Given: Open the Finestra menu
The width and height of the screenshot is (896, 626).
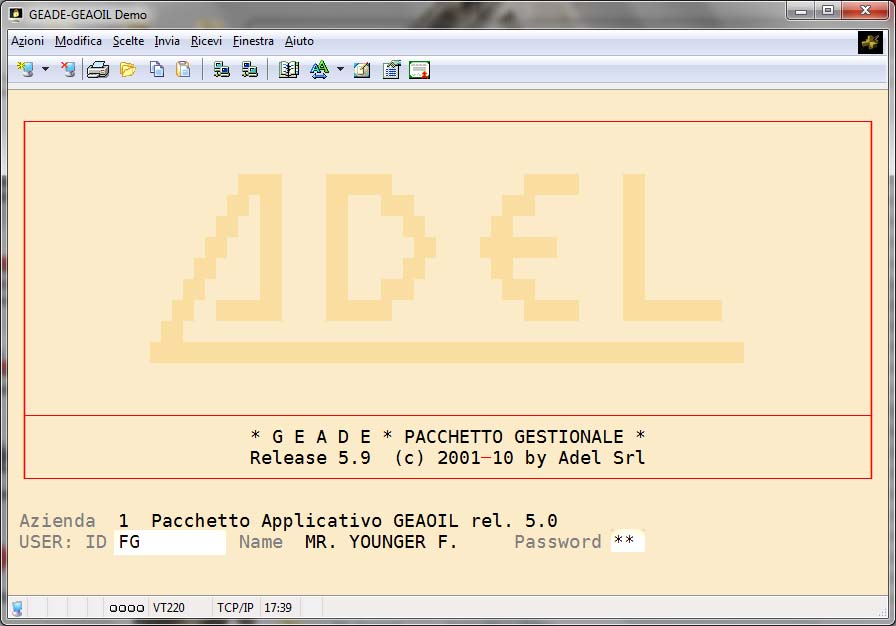Looking at the screenshot, I should [253, 41].
